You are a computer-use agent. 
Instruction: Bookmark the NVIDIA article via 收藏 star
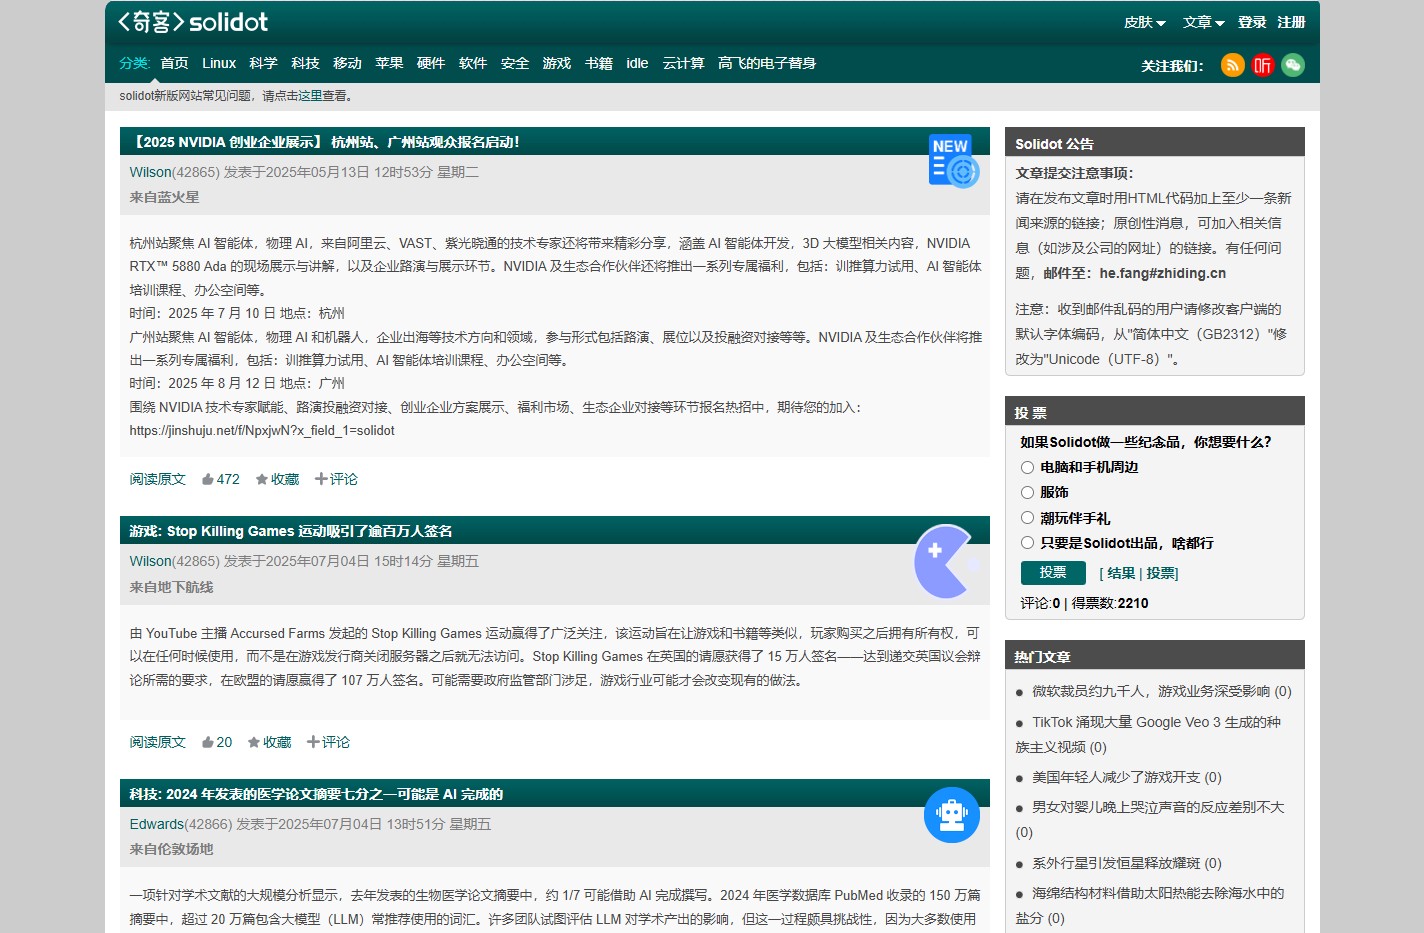[x=277, y=479]
